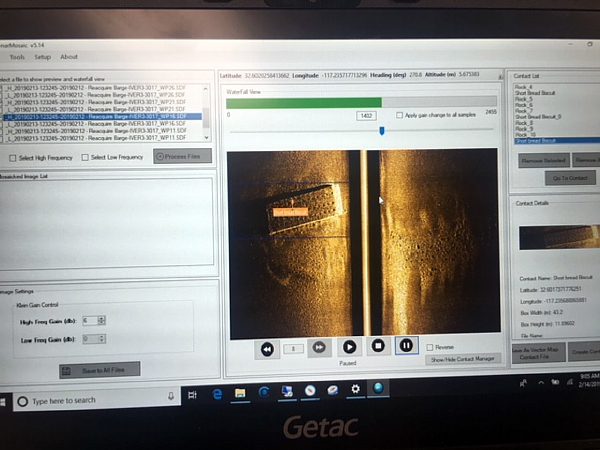Open File Explorer from the taskbar
Screen dimensions: 600x450
tap(240, 393)
